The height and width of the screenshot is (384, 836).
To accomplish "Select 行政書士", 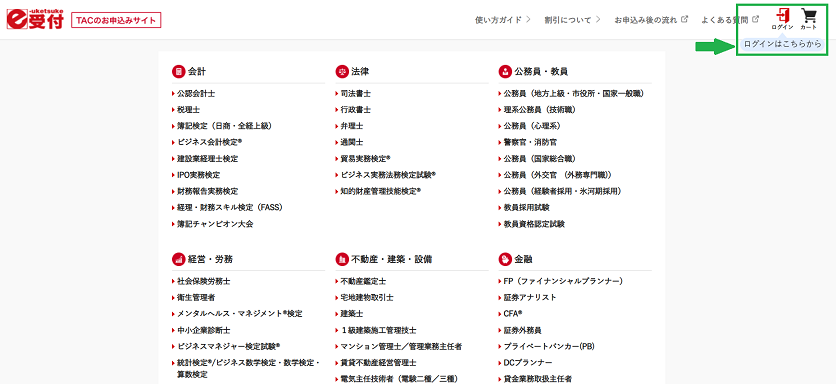I will click(x=356, y=109).
